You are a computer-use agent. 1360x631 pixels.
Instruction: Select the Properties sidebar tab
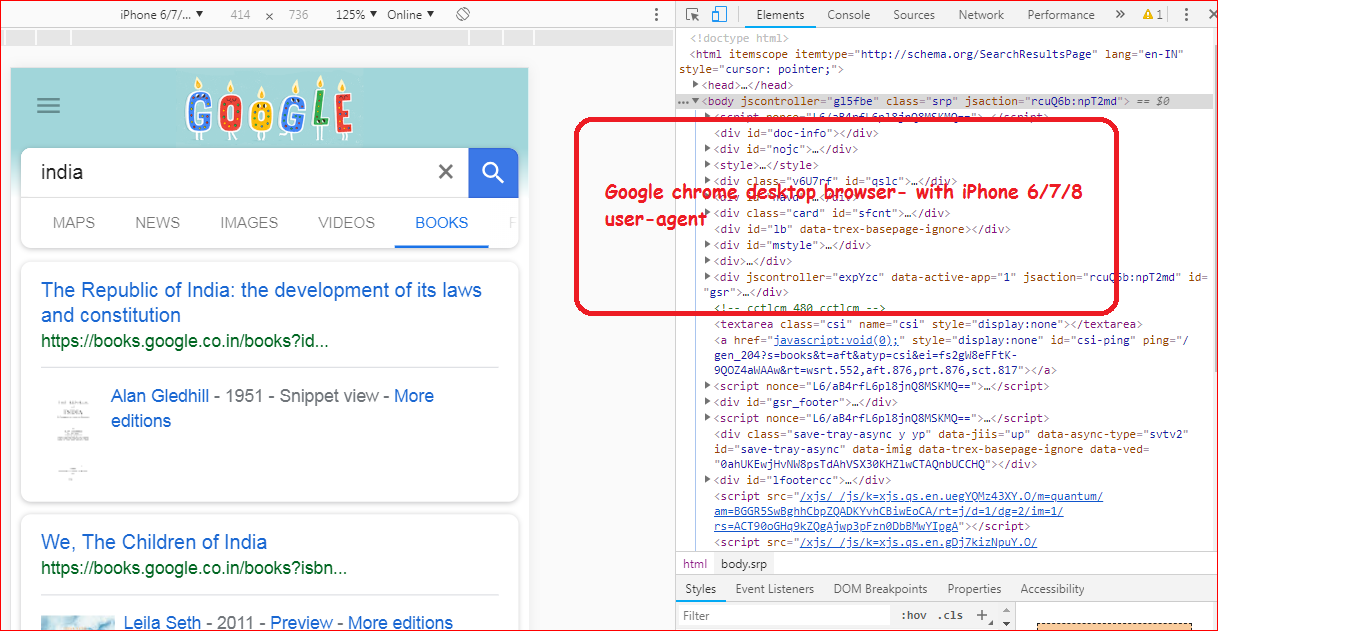(x=974, y=589)
